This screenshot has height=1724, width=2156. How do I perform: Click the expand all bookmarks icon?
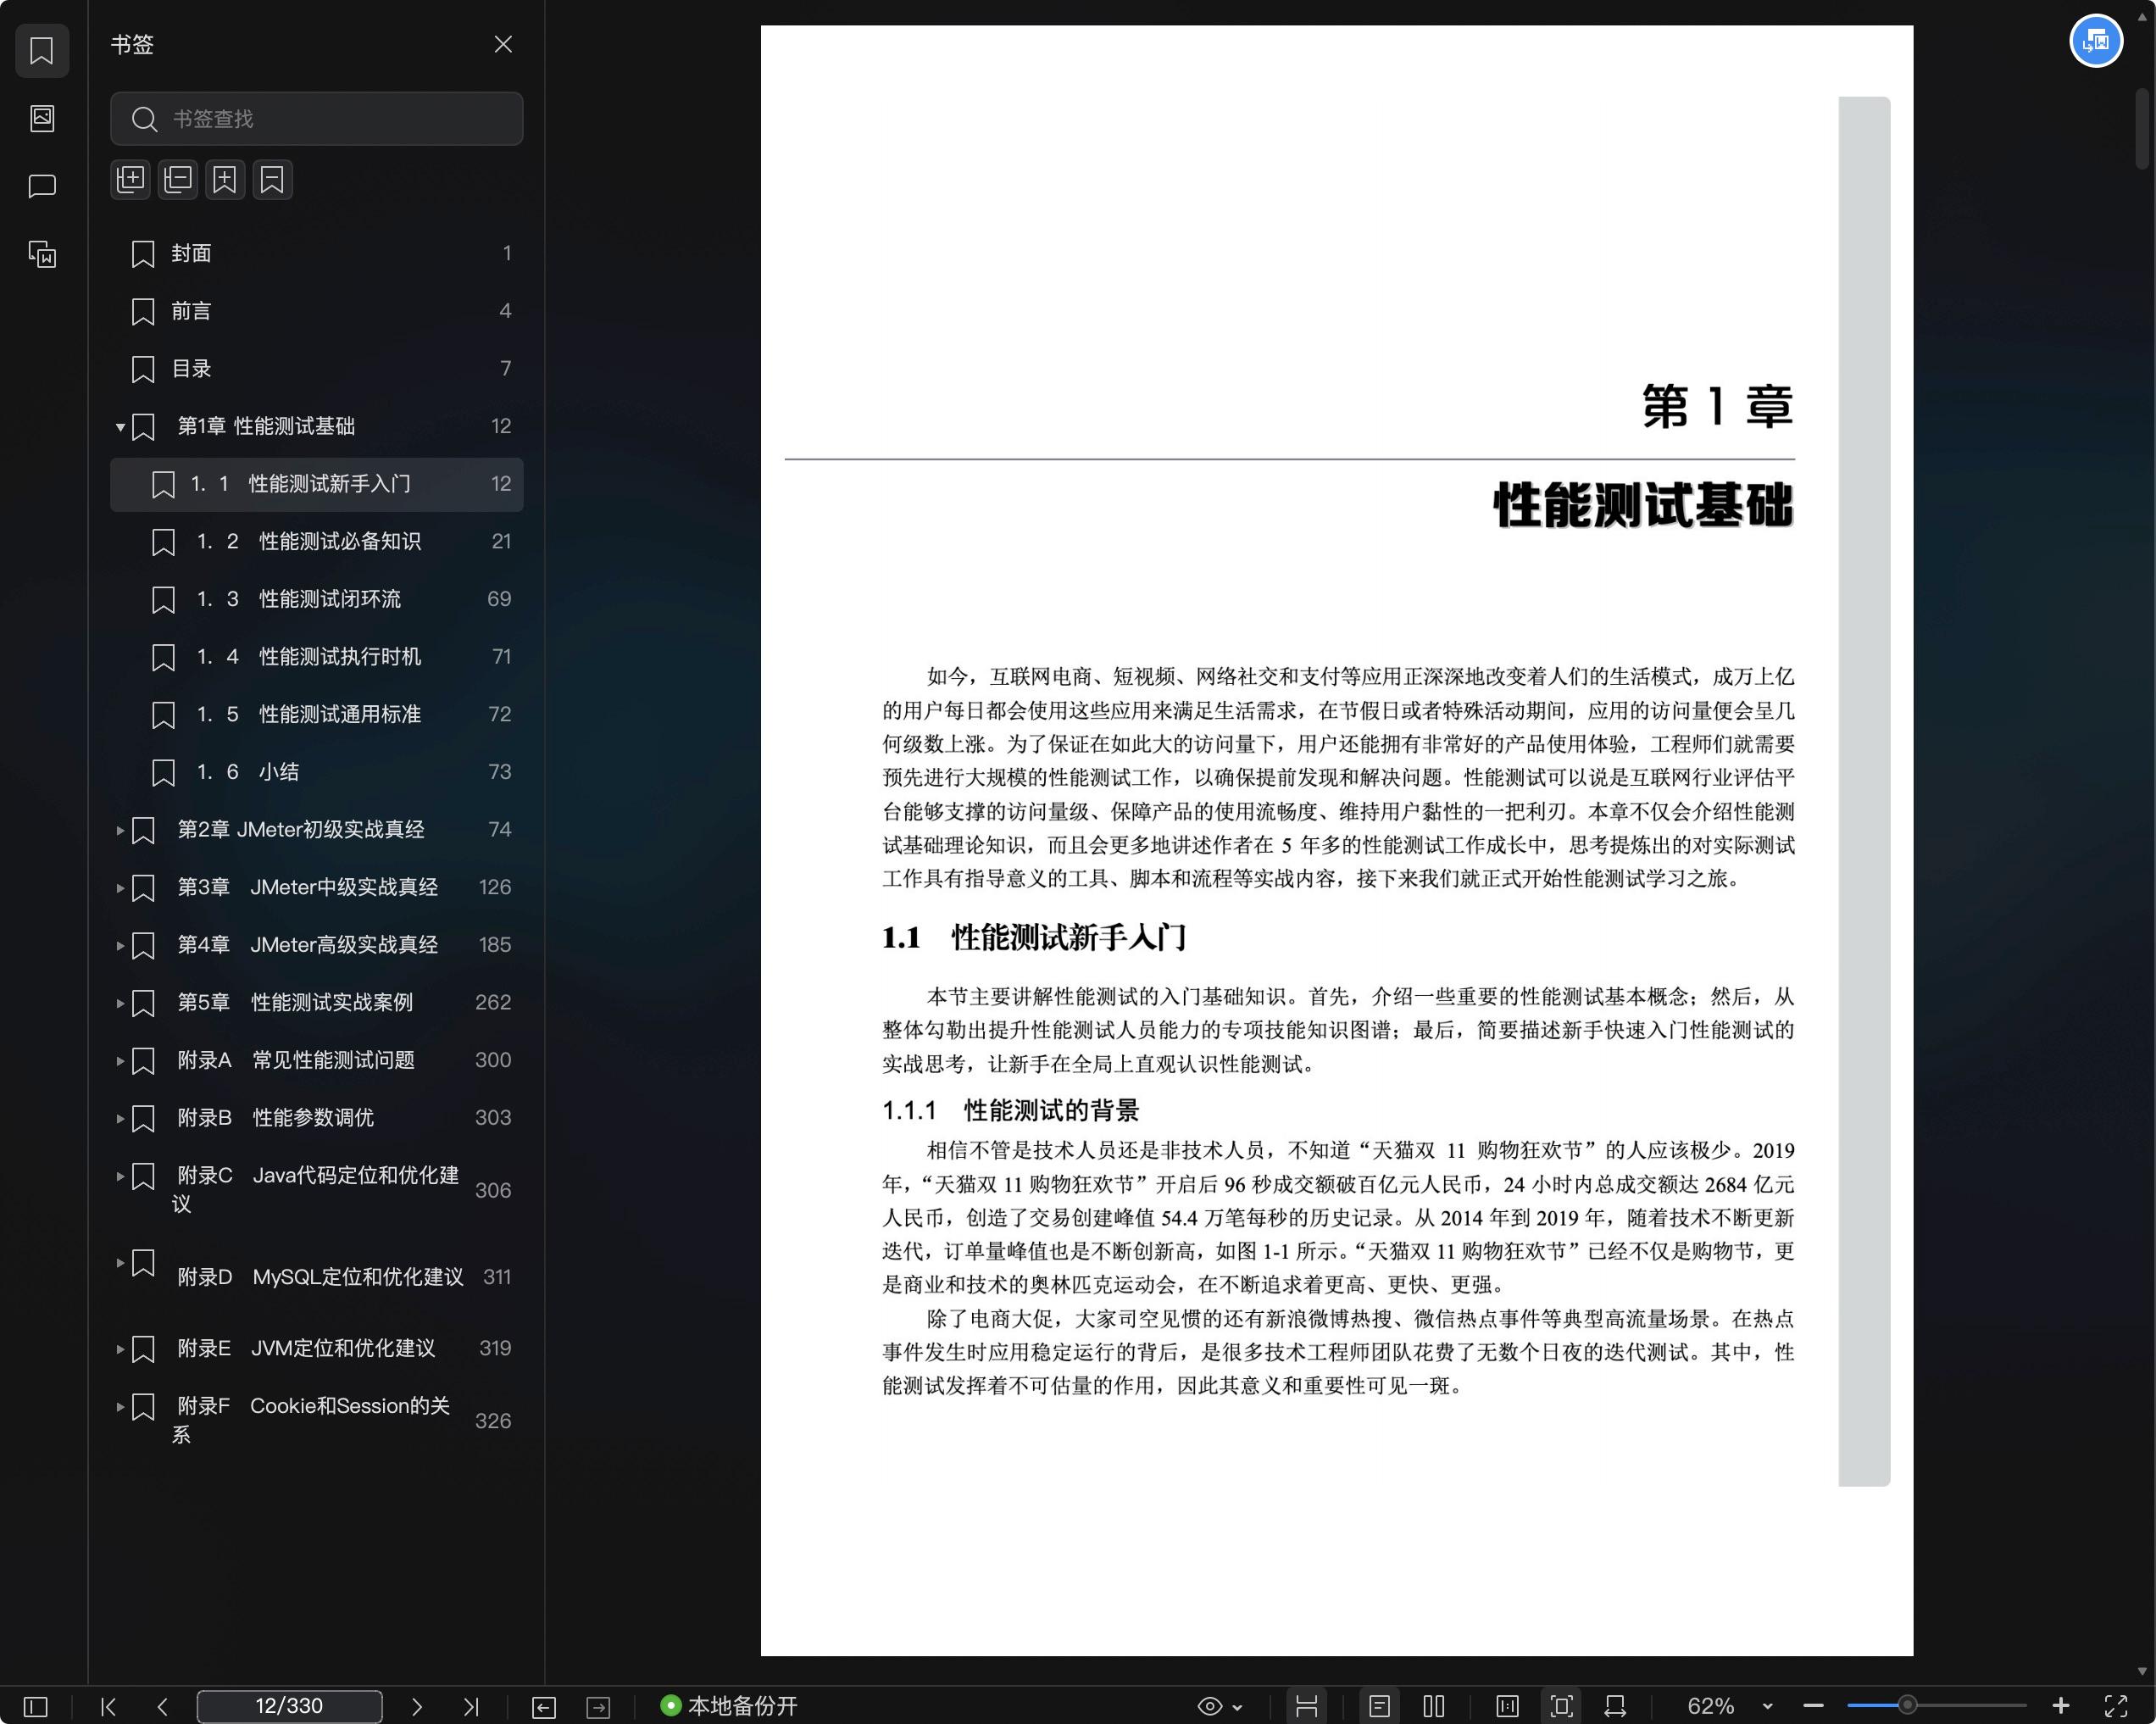coord(131,180)
